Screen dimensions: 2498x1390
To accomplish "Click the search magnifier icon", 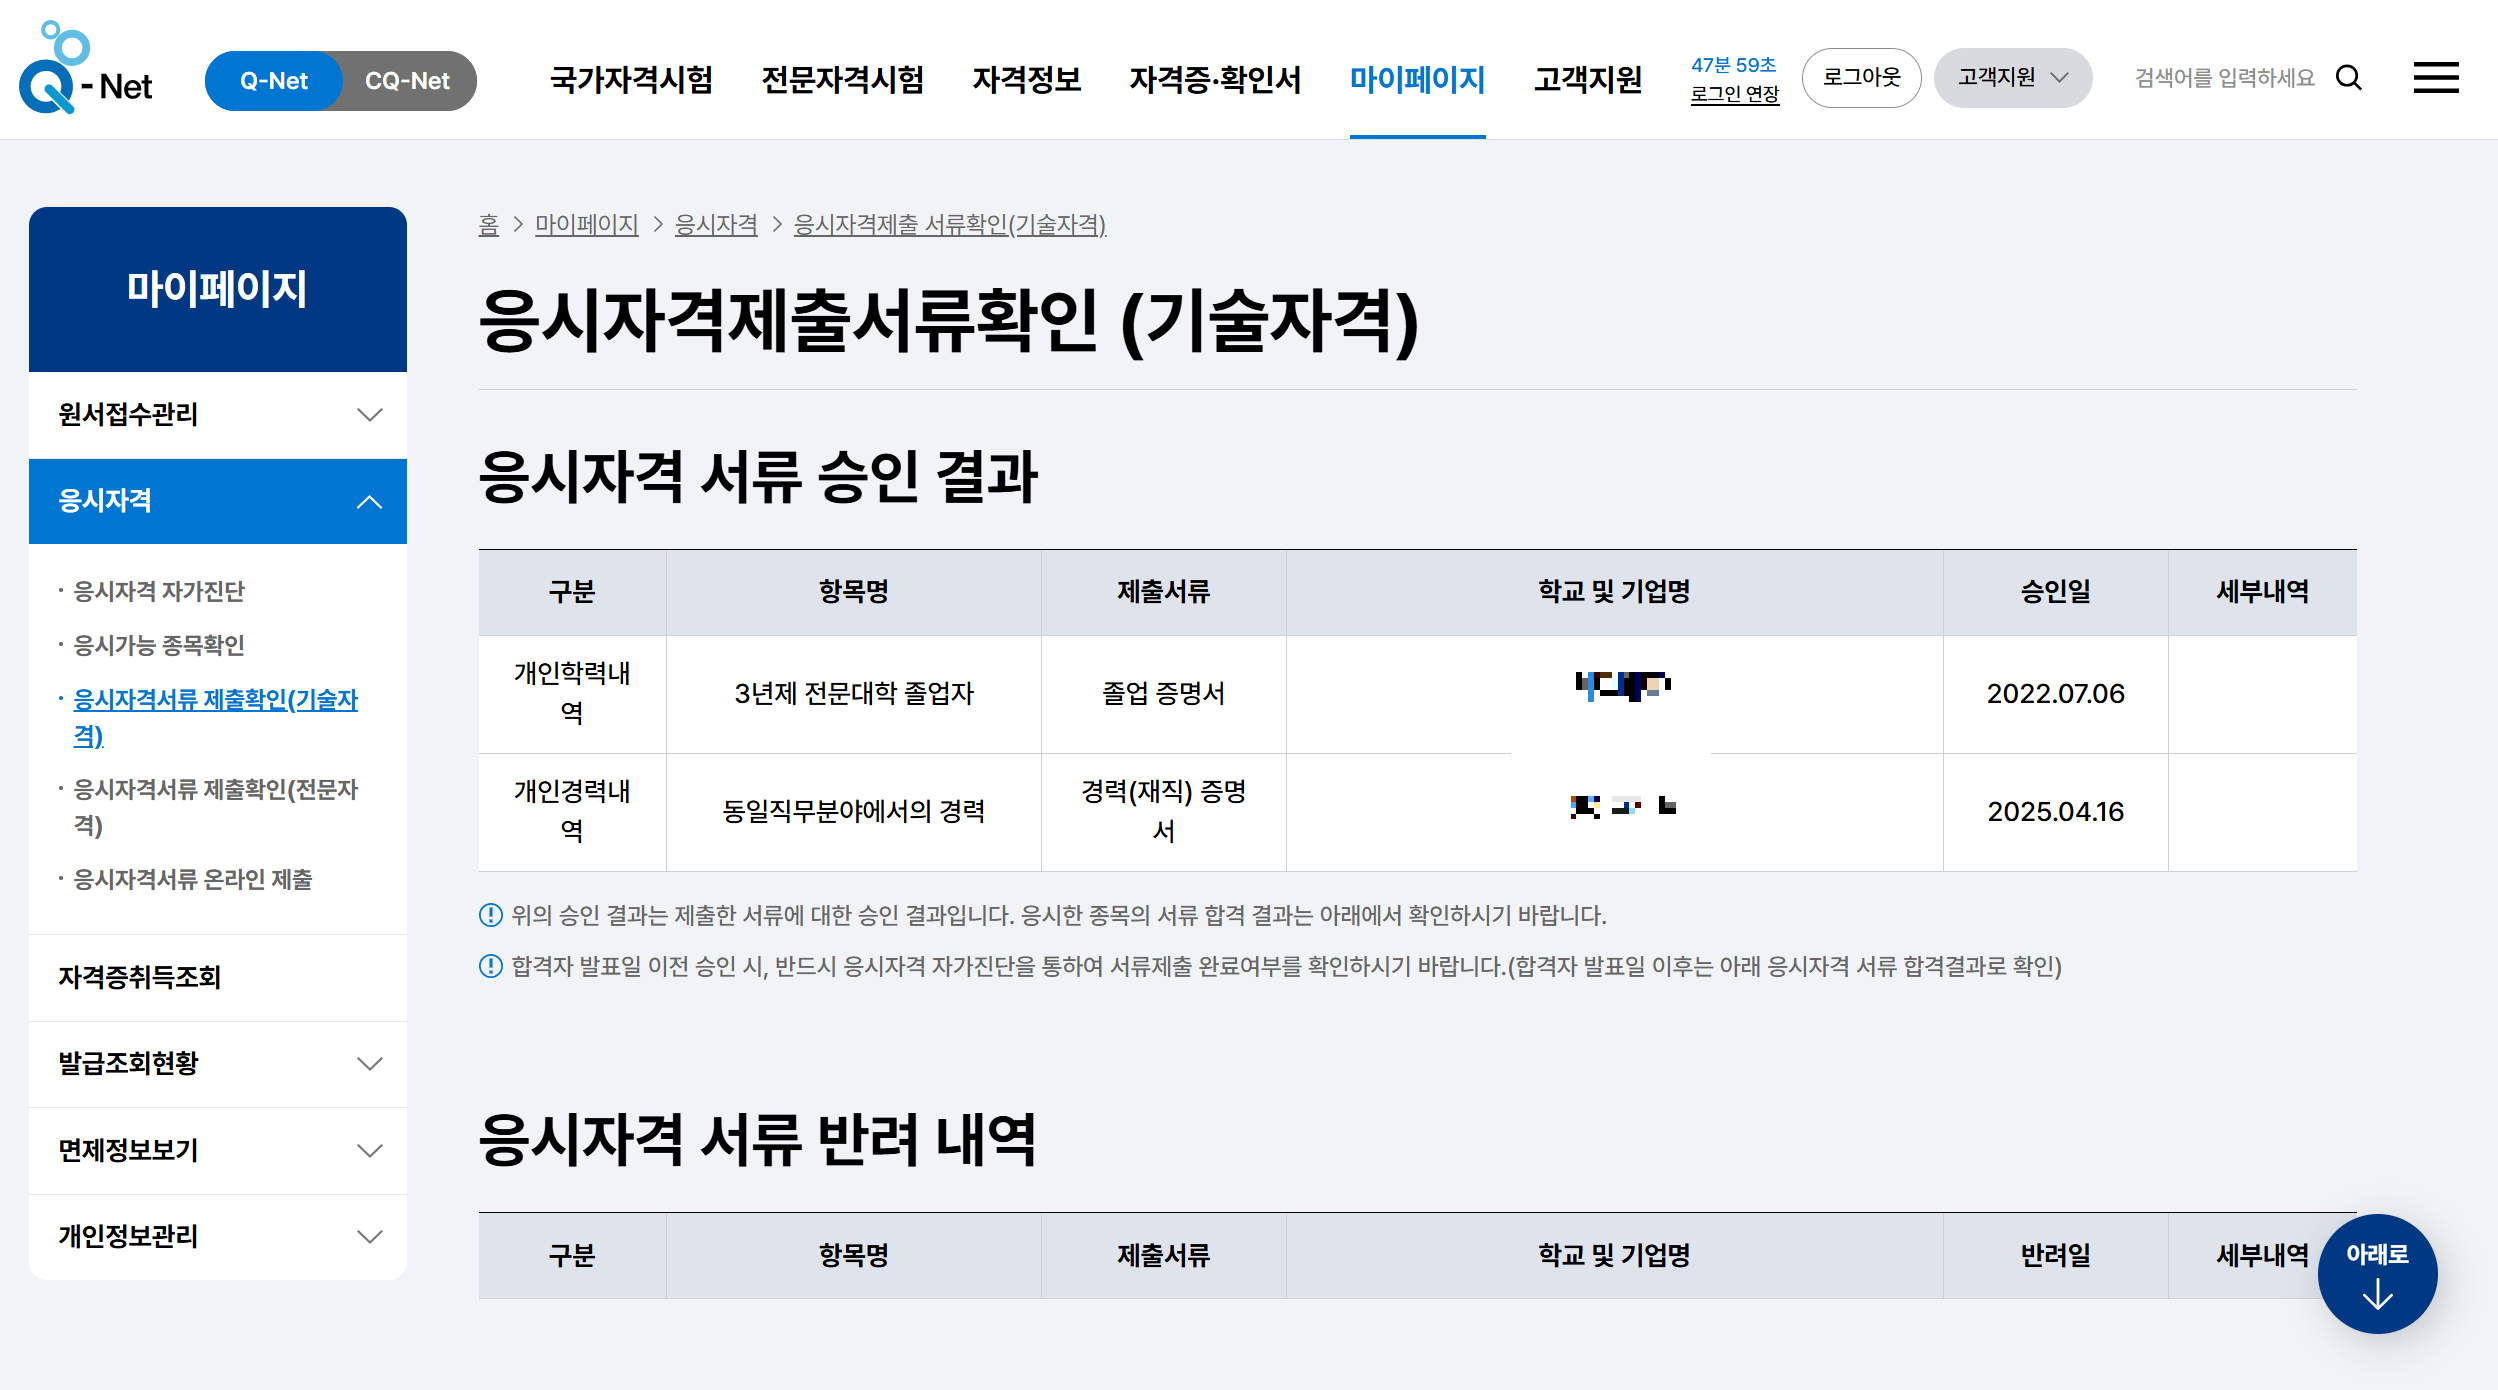I will pos(2349,78).
